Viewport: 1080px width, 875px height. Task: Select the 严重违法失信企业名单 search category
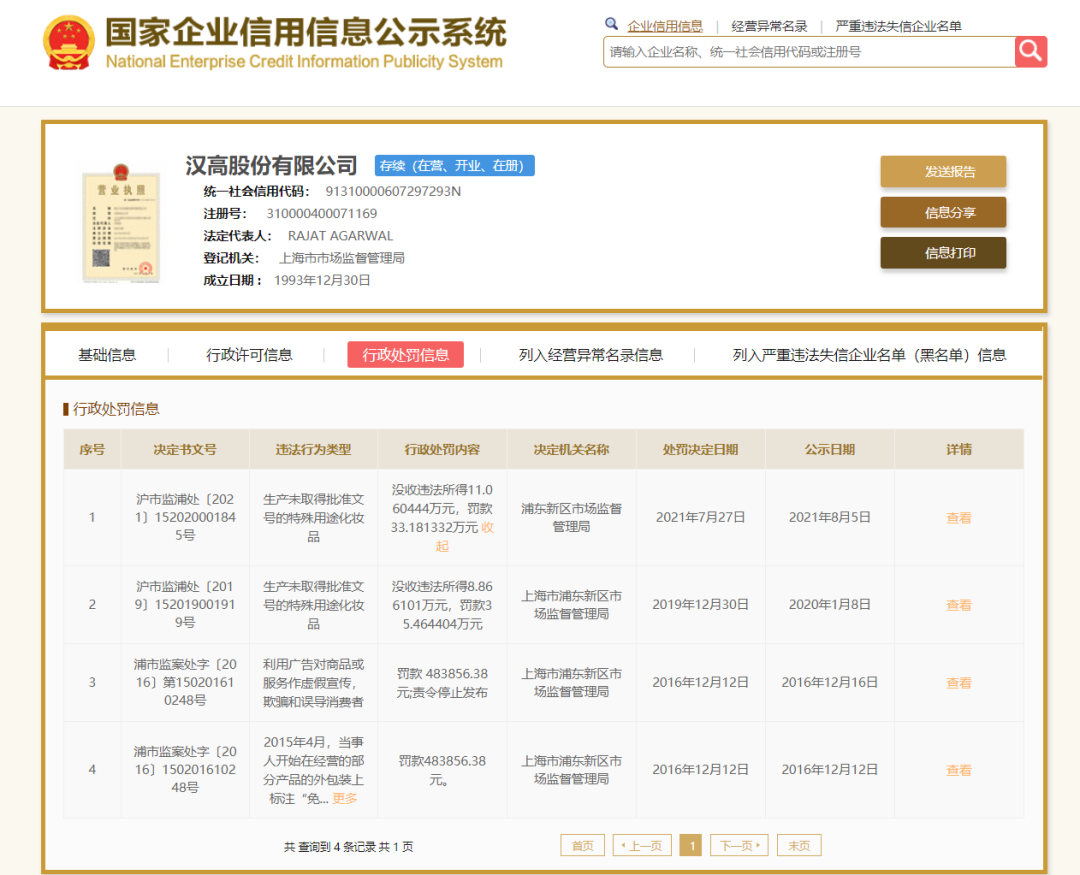[898, 26]
